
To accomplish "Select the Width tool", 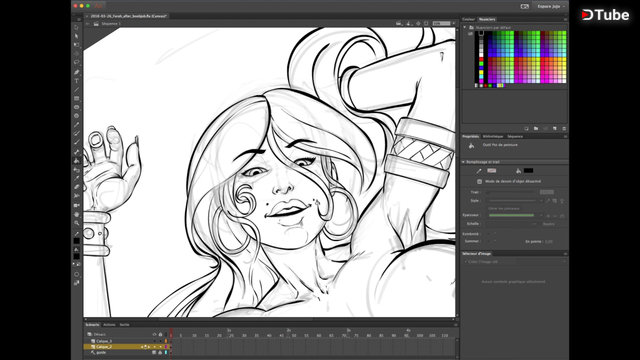I will point(76,196).
